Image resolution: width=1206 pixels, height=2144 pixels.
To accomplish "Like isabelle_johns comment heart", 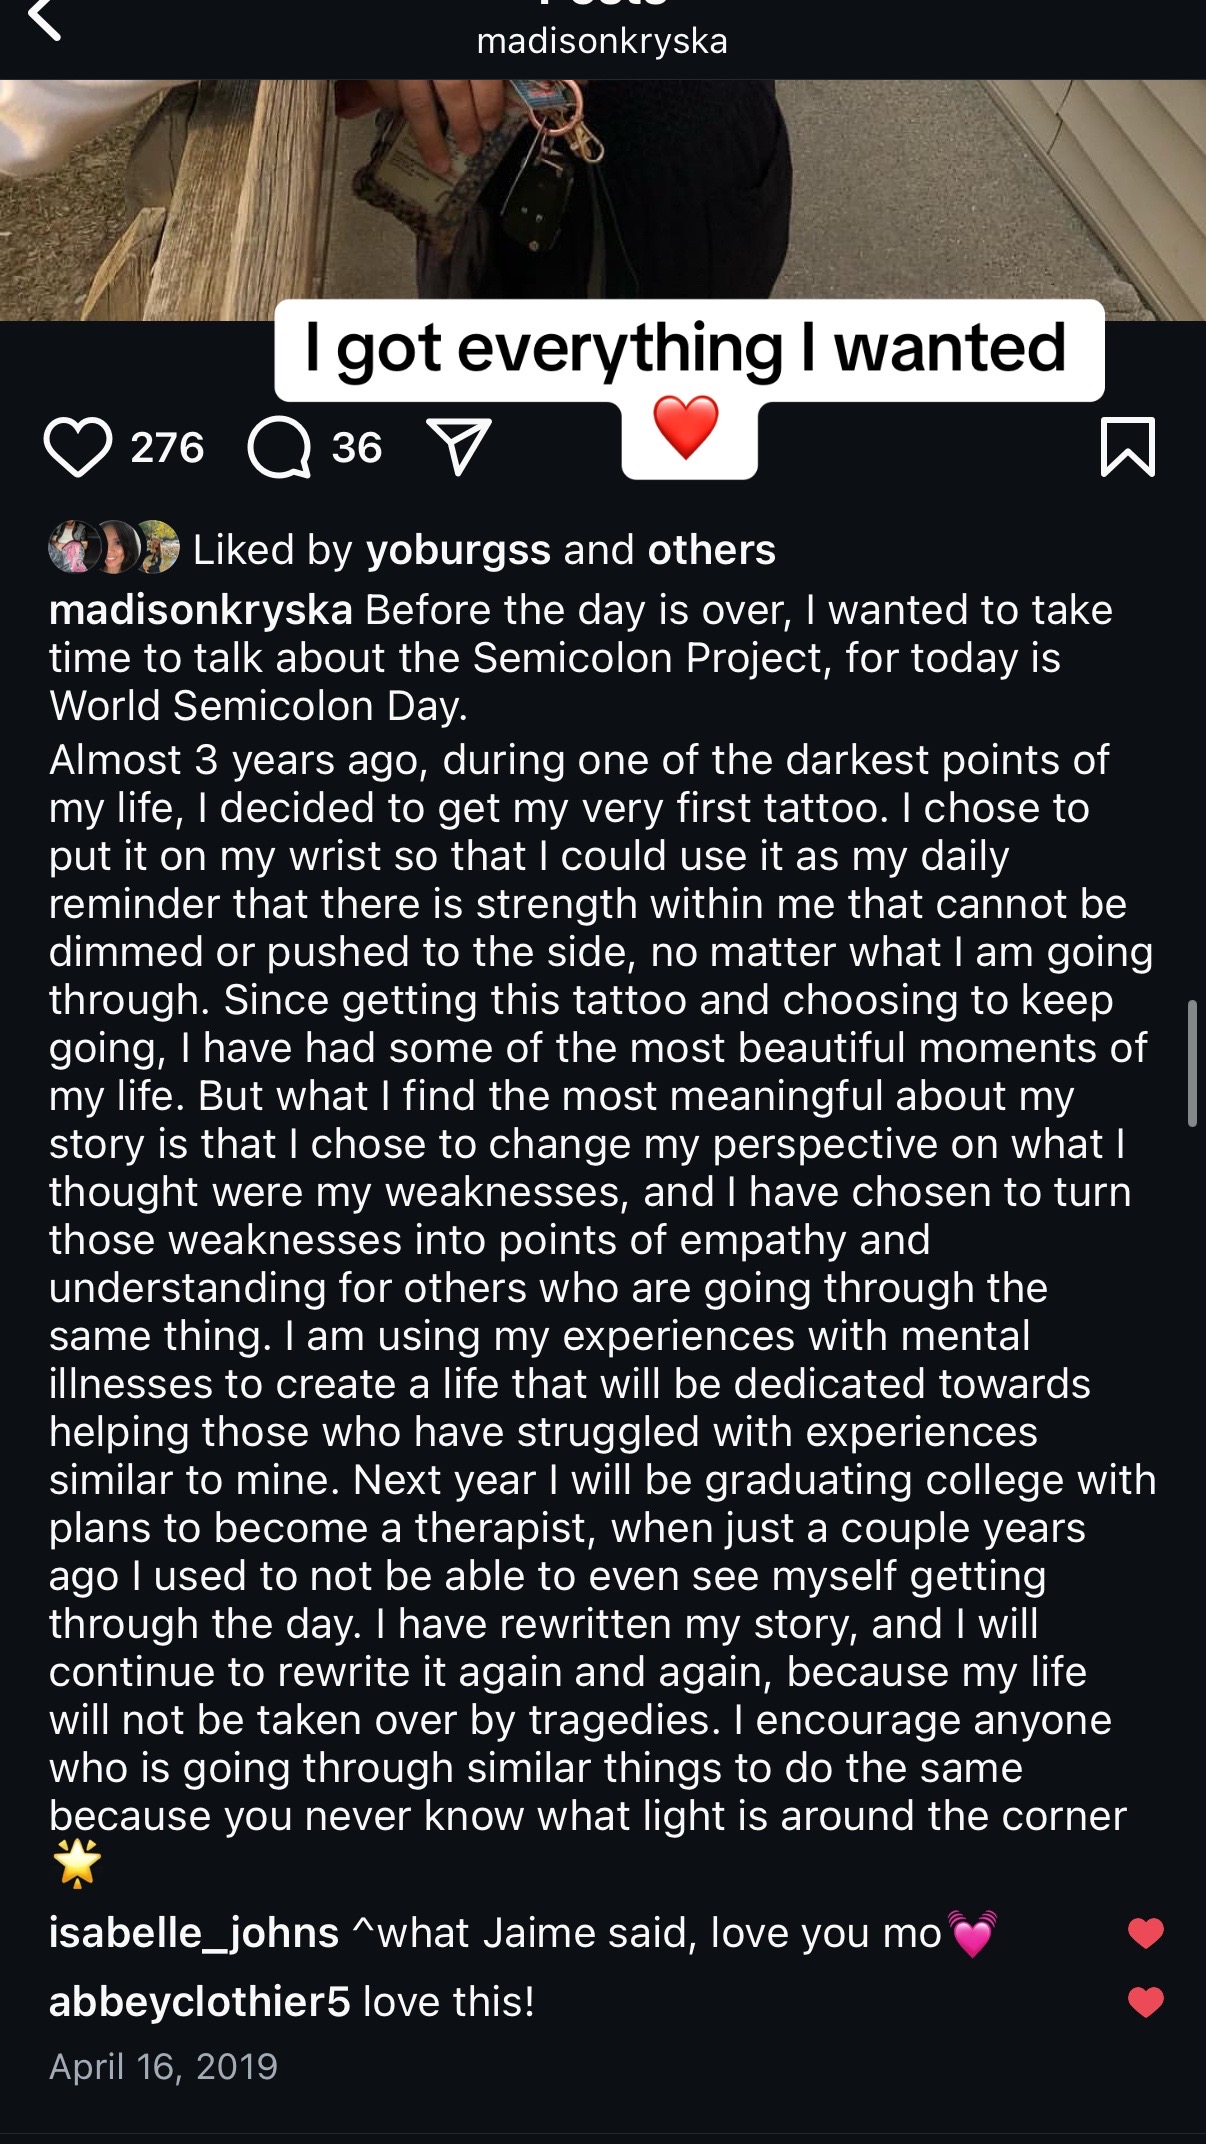I will pyautogui.click(x=1146, y=1933).
